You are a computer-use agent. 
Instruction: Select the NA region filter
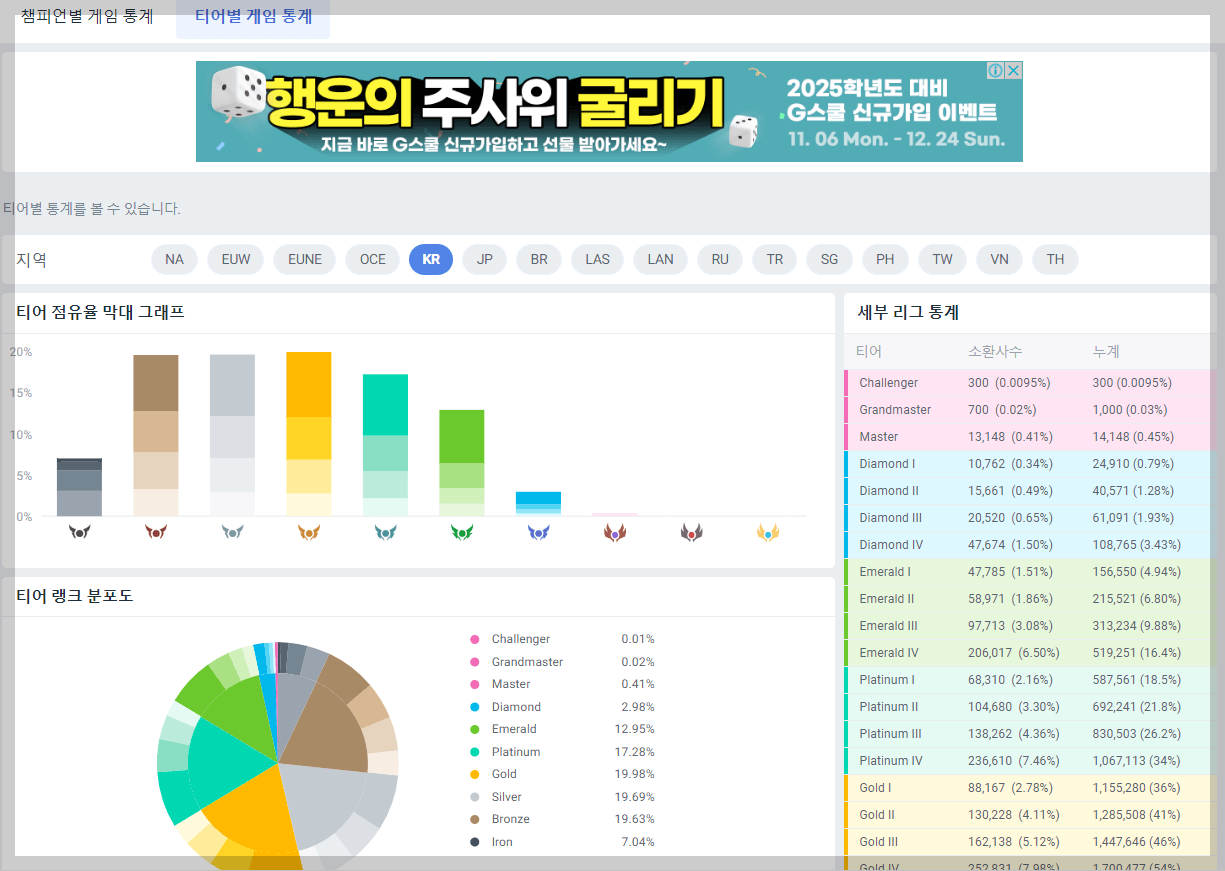tap(174, 258)
